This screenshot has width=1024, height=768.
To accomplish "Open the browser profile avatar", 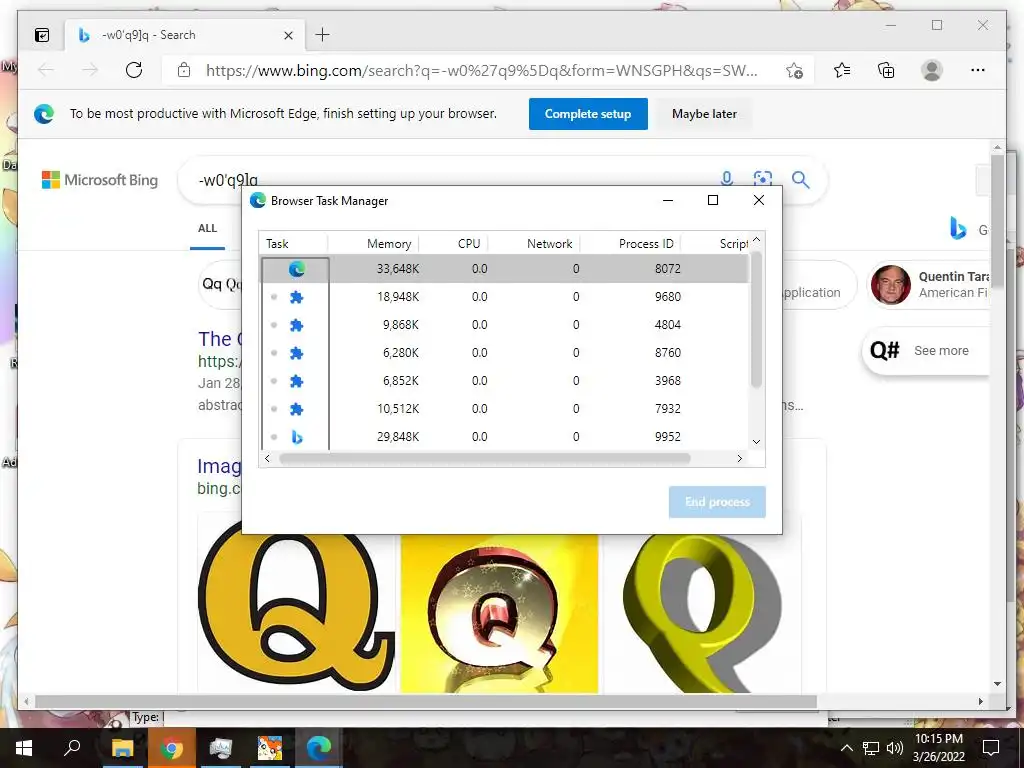I will [932, 70].
